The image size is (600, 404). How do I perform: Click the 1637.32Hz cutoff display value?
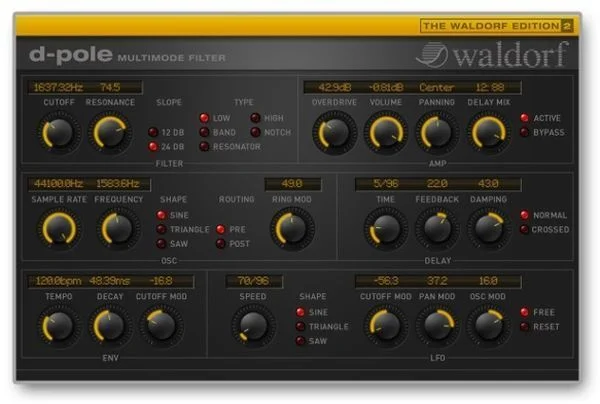click(x=58, y=87)
